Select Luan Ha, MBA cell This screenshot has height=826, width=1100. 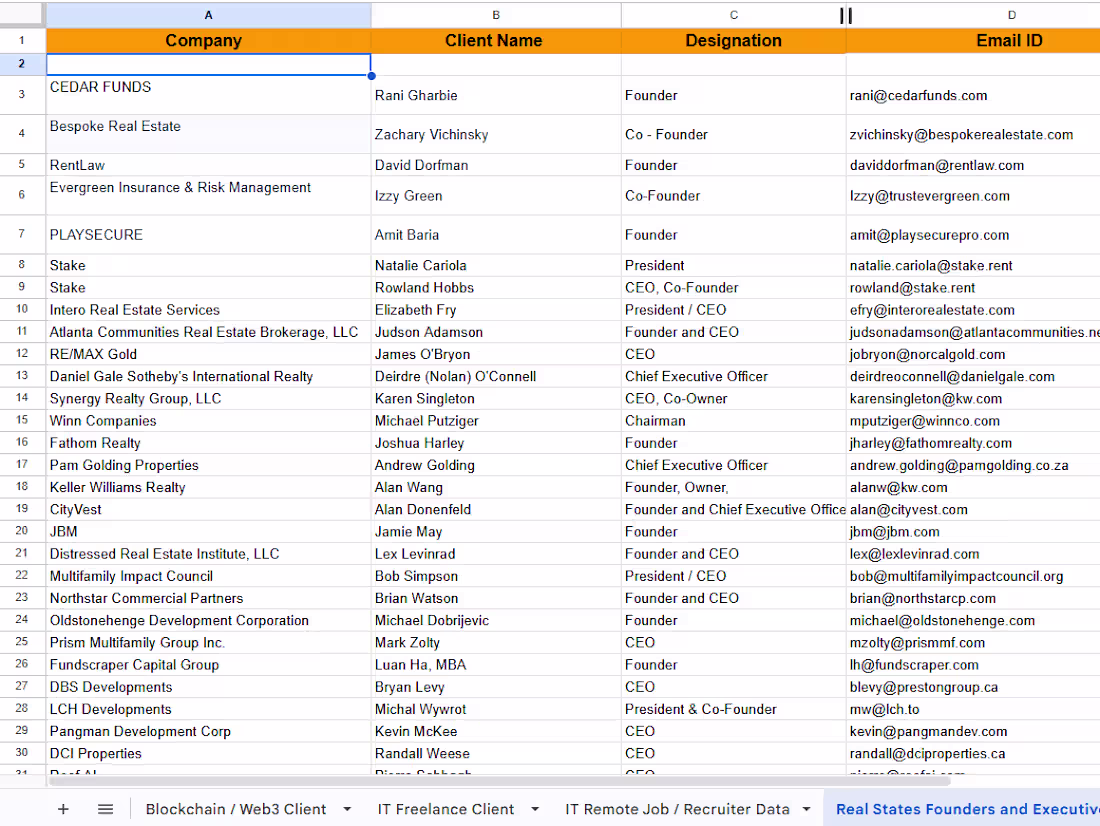coord(496,665)
